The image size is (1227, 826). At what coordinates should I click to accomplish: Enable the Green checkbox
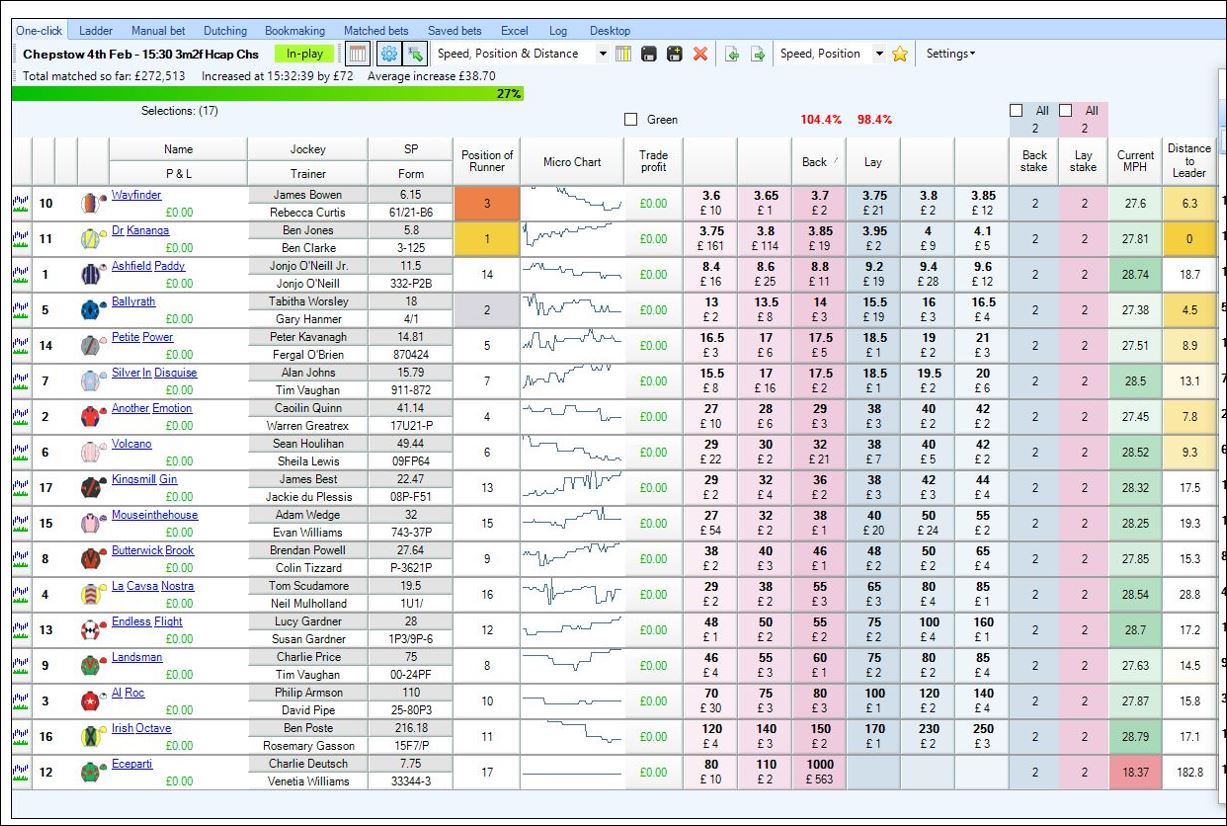[631, 120]
